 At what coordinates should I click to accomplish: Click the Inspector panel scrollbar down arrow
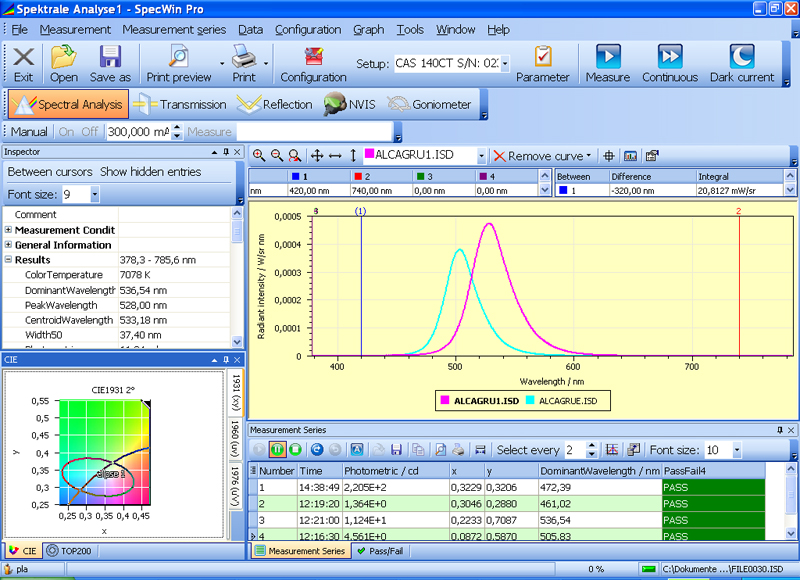pos(237,341)
